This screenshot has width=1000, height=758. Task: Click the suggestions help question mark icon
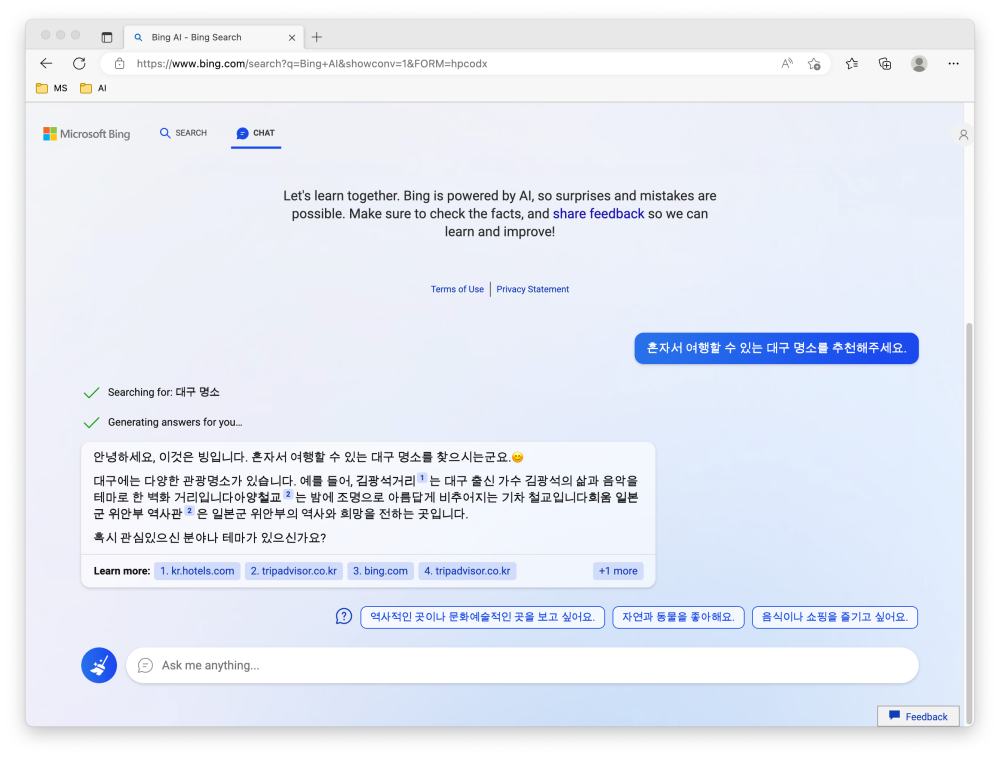pyautogui.click(x=344, y=616)
